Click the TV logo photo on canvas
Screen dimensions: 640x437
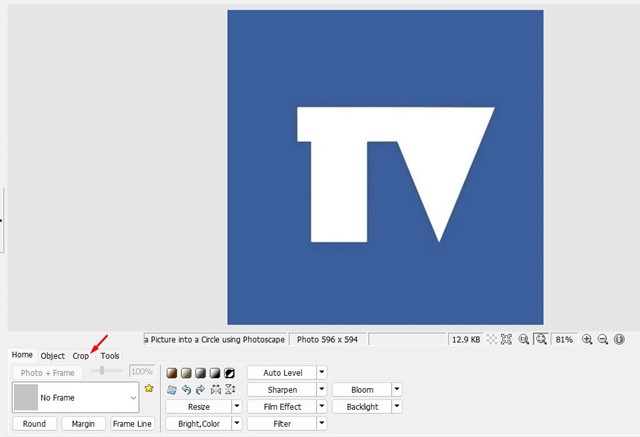385,167
